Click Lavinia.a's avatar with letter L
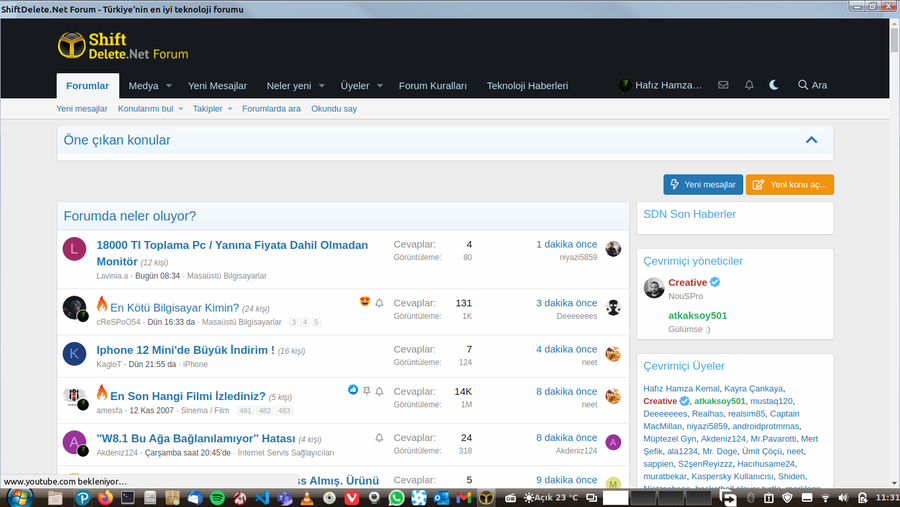 (74, 249)
